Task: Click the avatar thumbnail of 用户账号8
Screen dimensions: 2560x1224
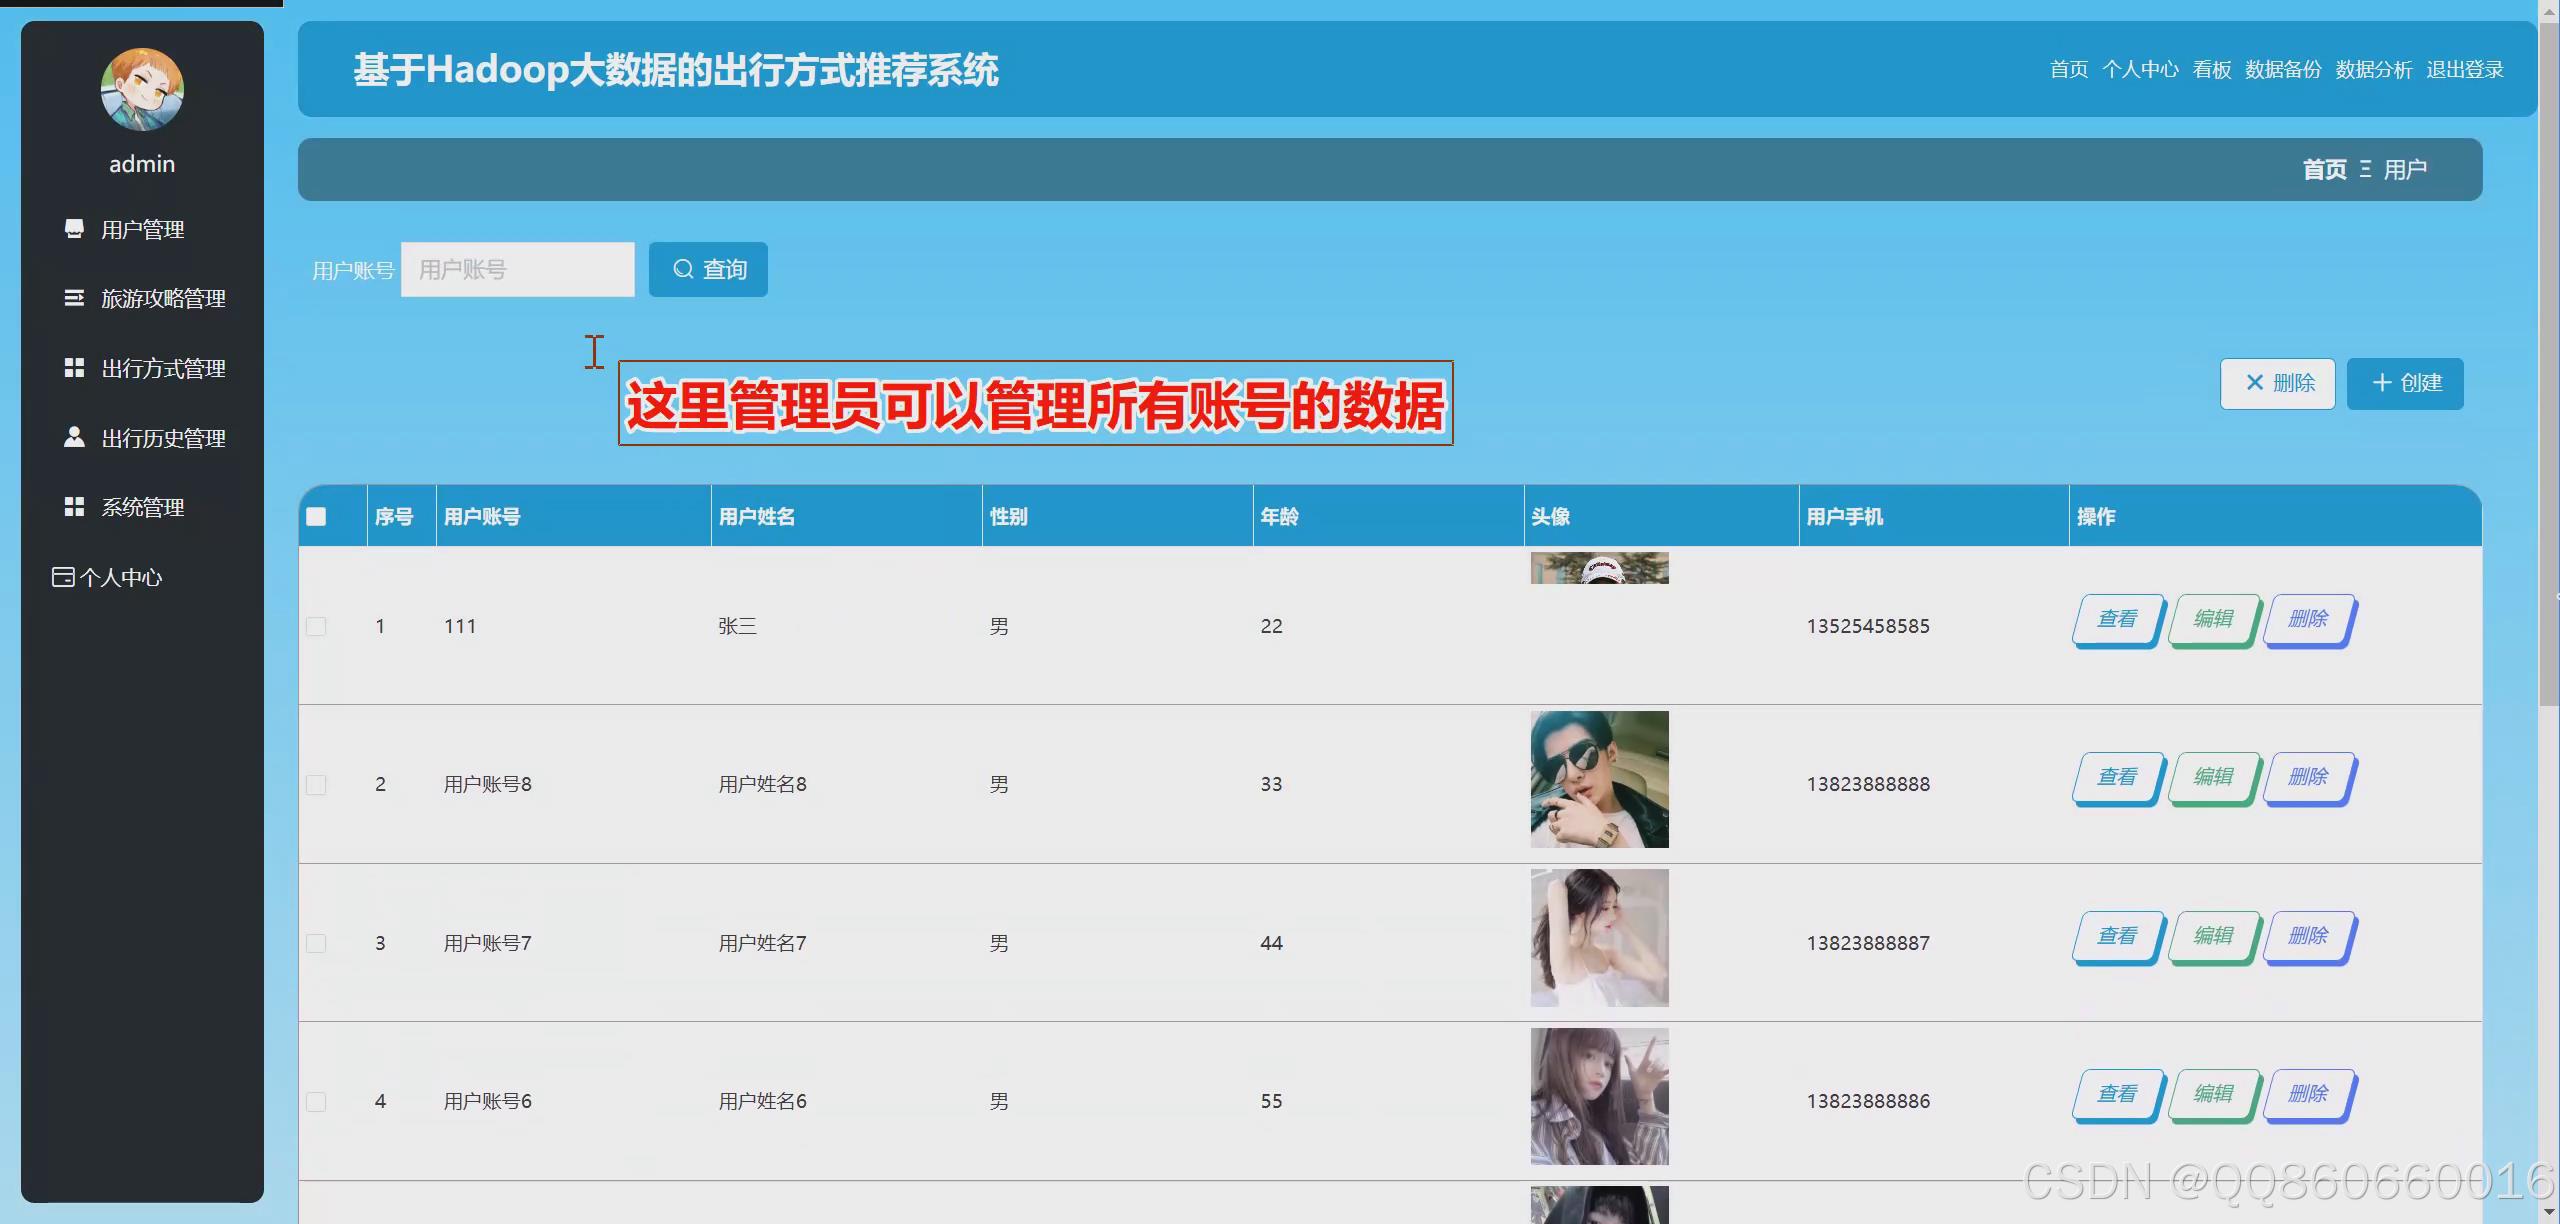Action: click(1600, 780)
